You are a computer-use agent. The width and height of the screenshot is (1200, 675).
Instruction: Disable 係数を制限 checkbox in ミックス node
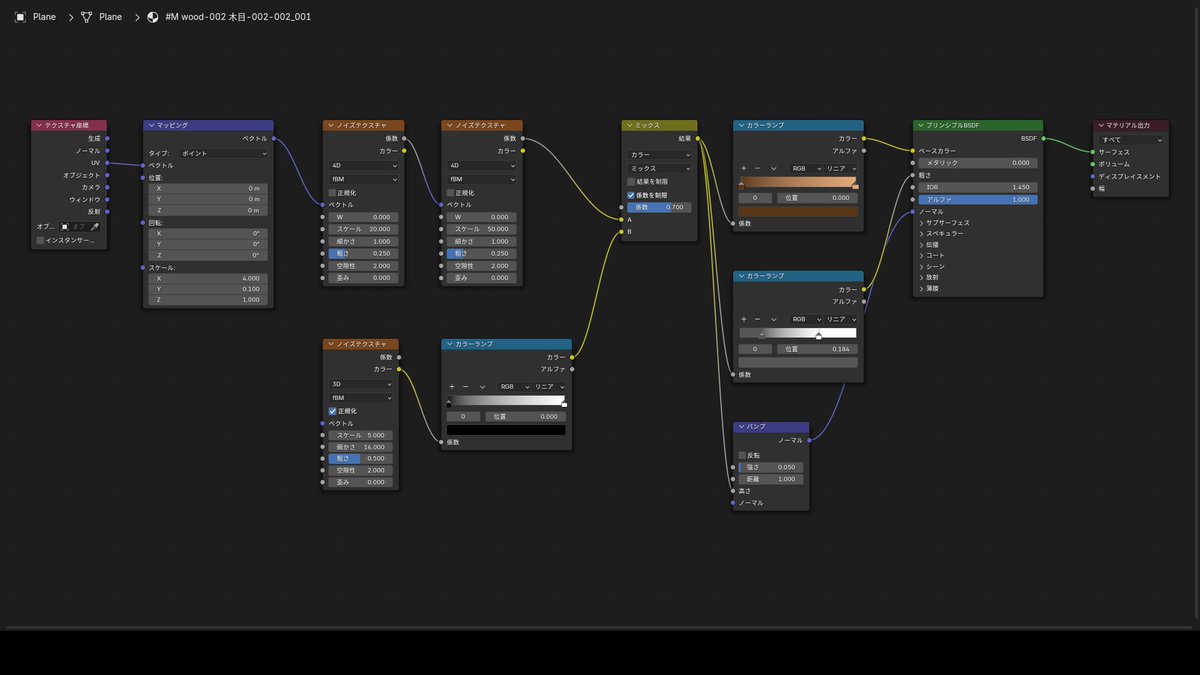coord(631,195)
